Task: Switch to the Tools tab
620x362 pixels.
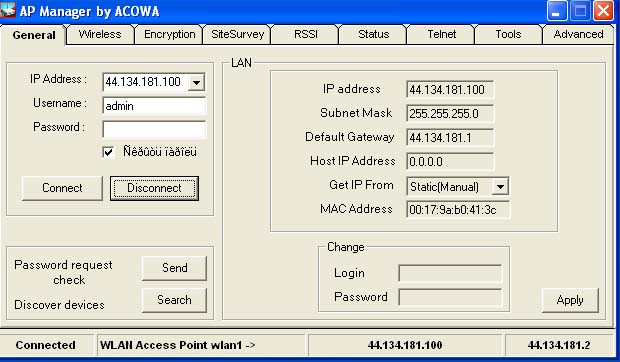Action: click(508, 34)
